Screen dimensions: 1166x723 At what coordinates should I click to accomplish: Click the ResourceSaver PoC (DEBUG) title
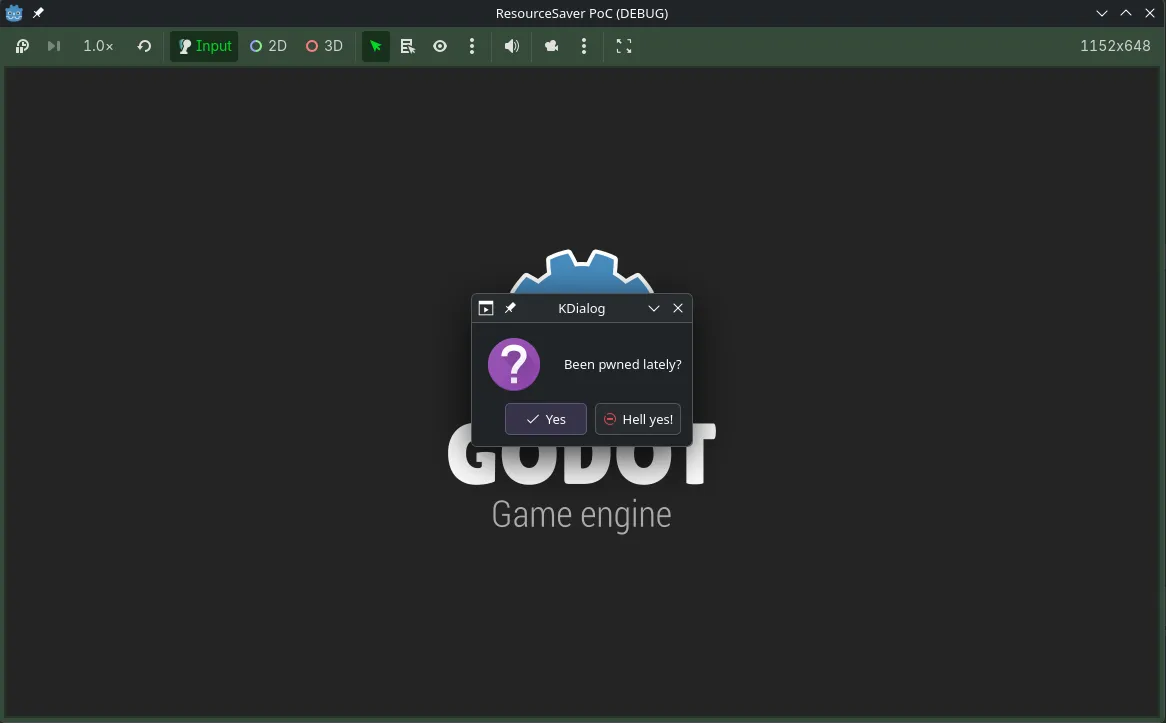pyautogui.click(x=582, y=13)
